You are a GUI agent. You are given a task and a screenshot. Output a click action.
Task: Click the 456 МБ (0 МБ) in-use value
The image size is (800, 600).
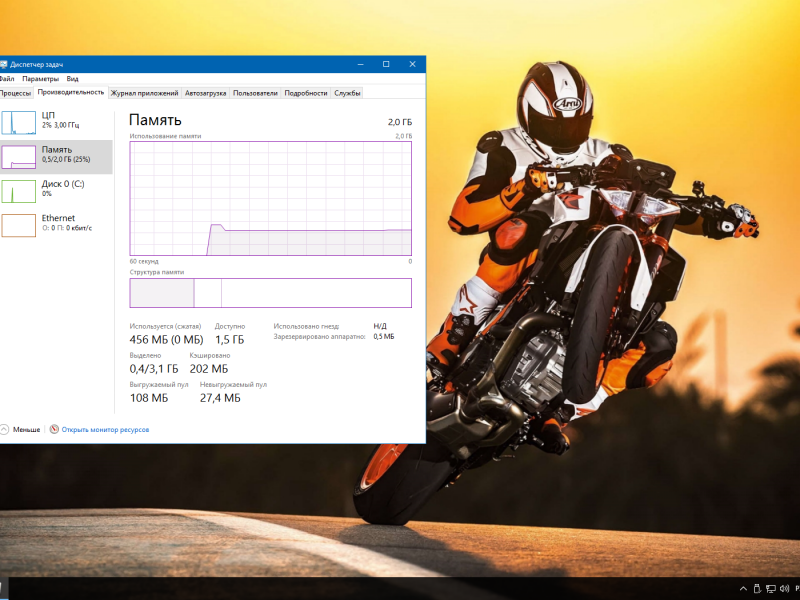point(166,340)
